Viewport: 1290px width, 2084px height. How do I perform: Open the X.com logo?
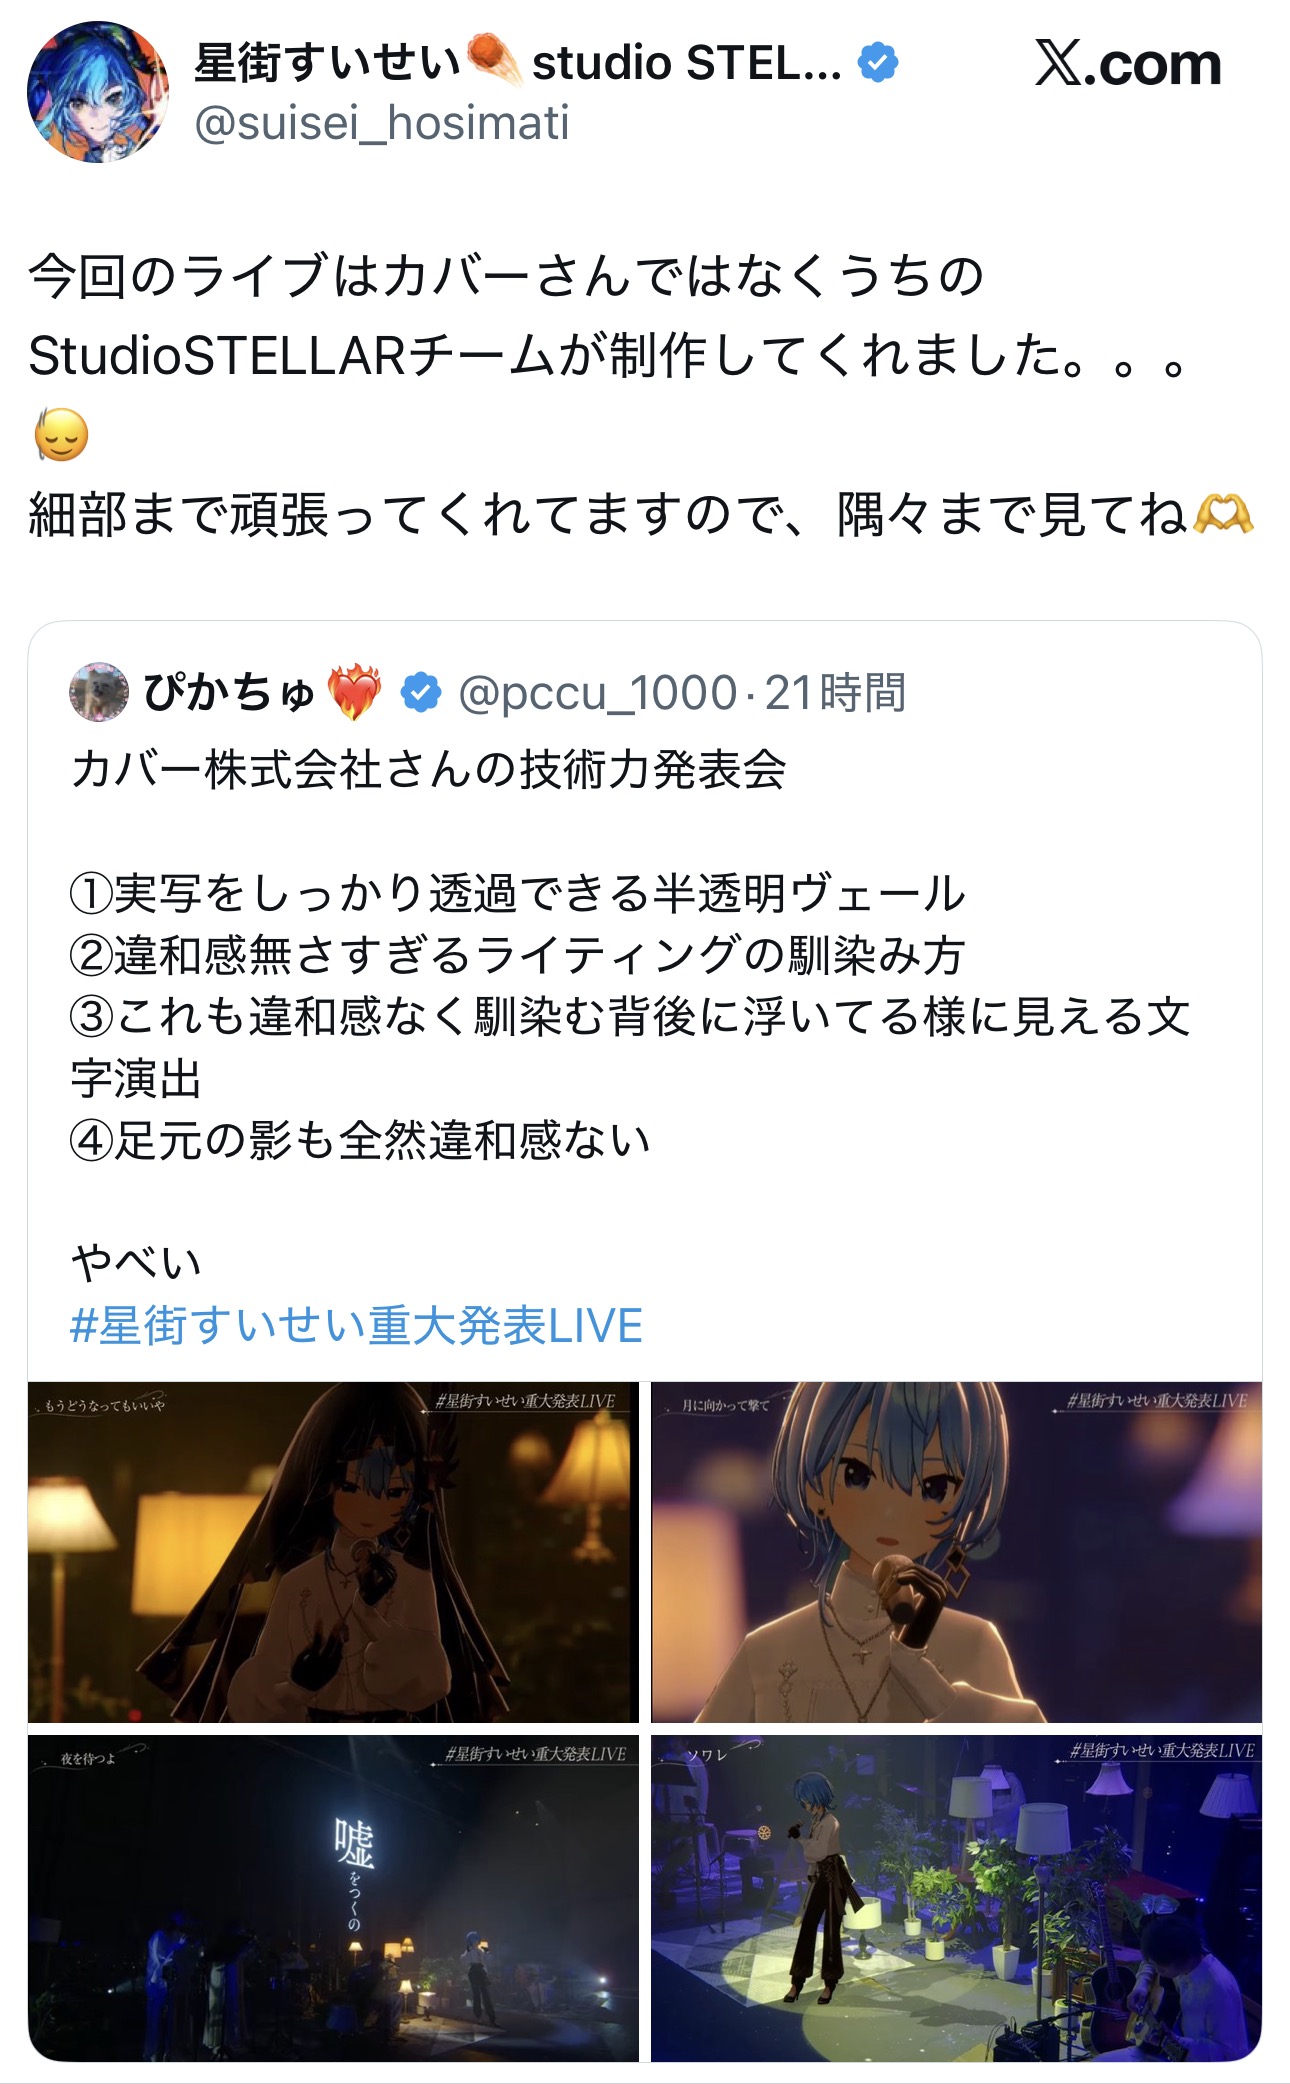point(1128,64)
